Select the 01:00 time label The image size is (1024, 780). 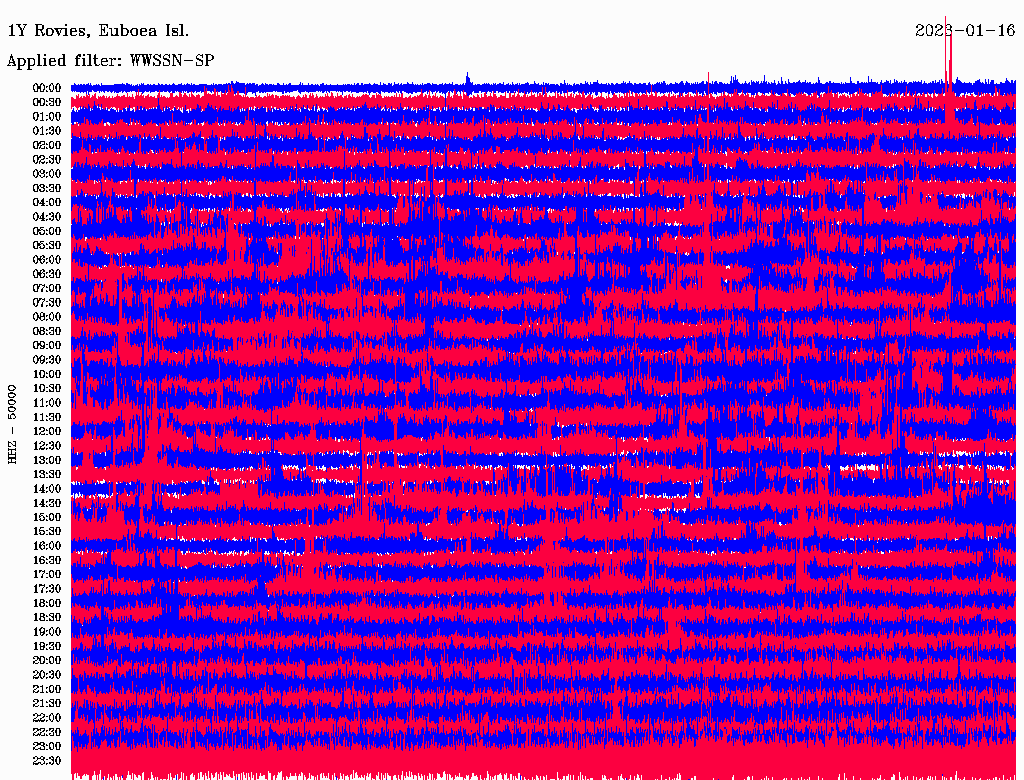tap(47, 116)
